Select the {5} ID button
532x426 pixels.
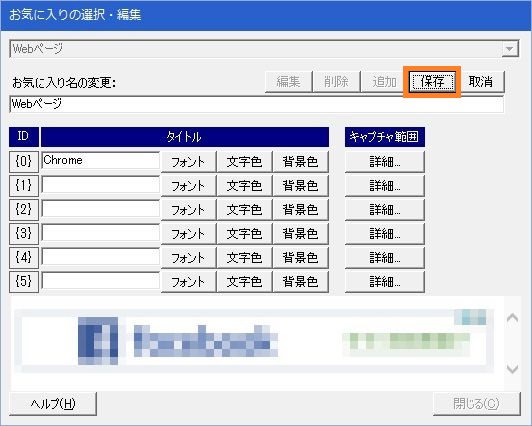tap(24, 282)
